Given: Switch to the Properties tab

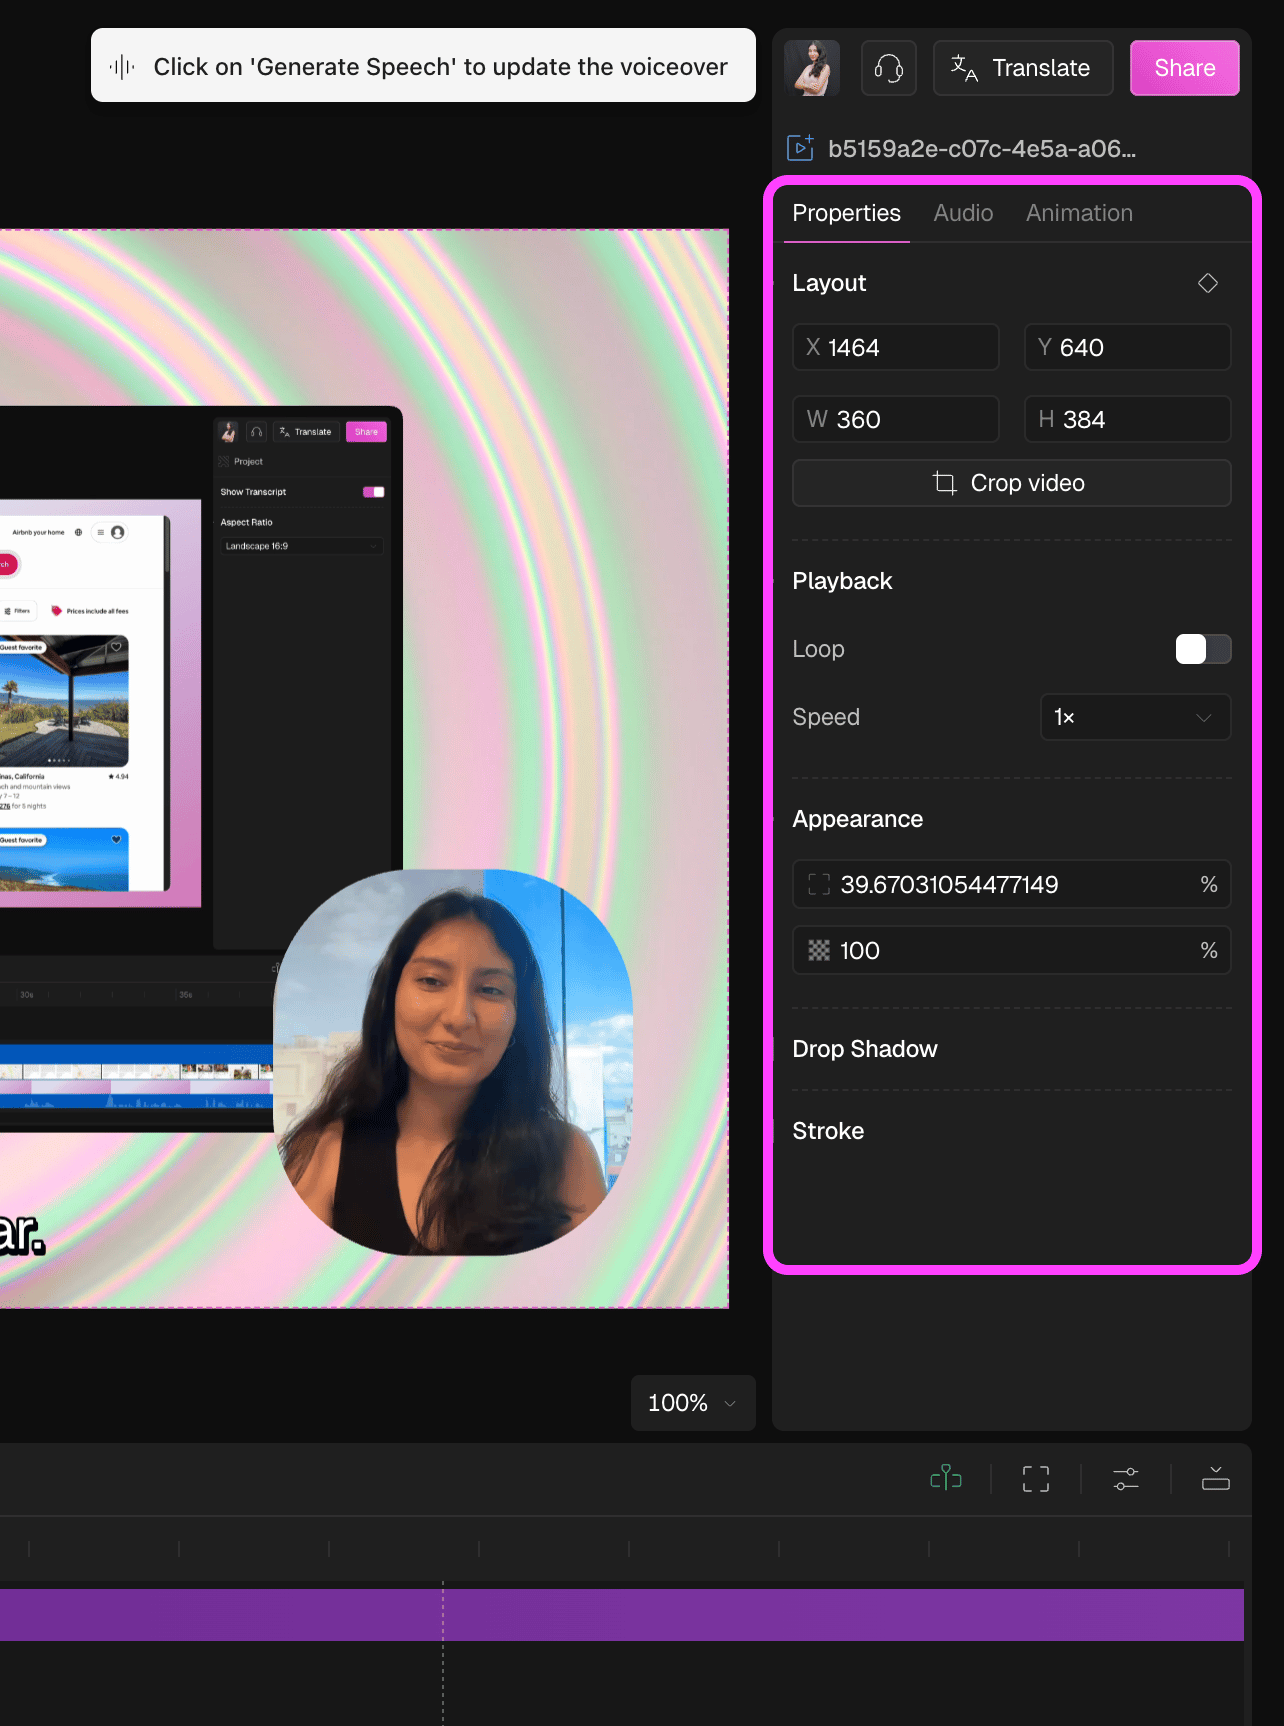Looking at the screenshot, I should click(x=846, y=213).
